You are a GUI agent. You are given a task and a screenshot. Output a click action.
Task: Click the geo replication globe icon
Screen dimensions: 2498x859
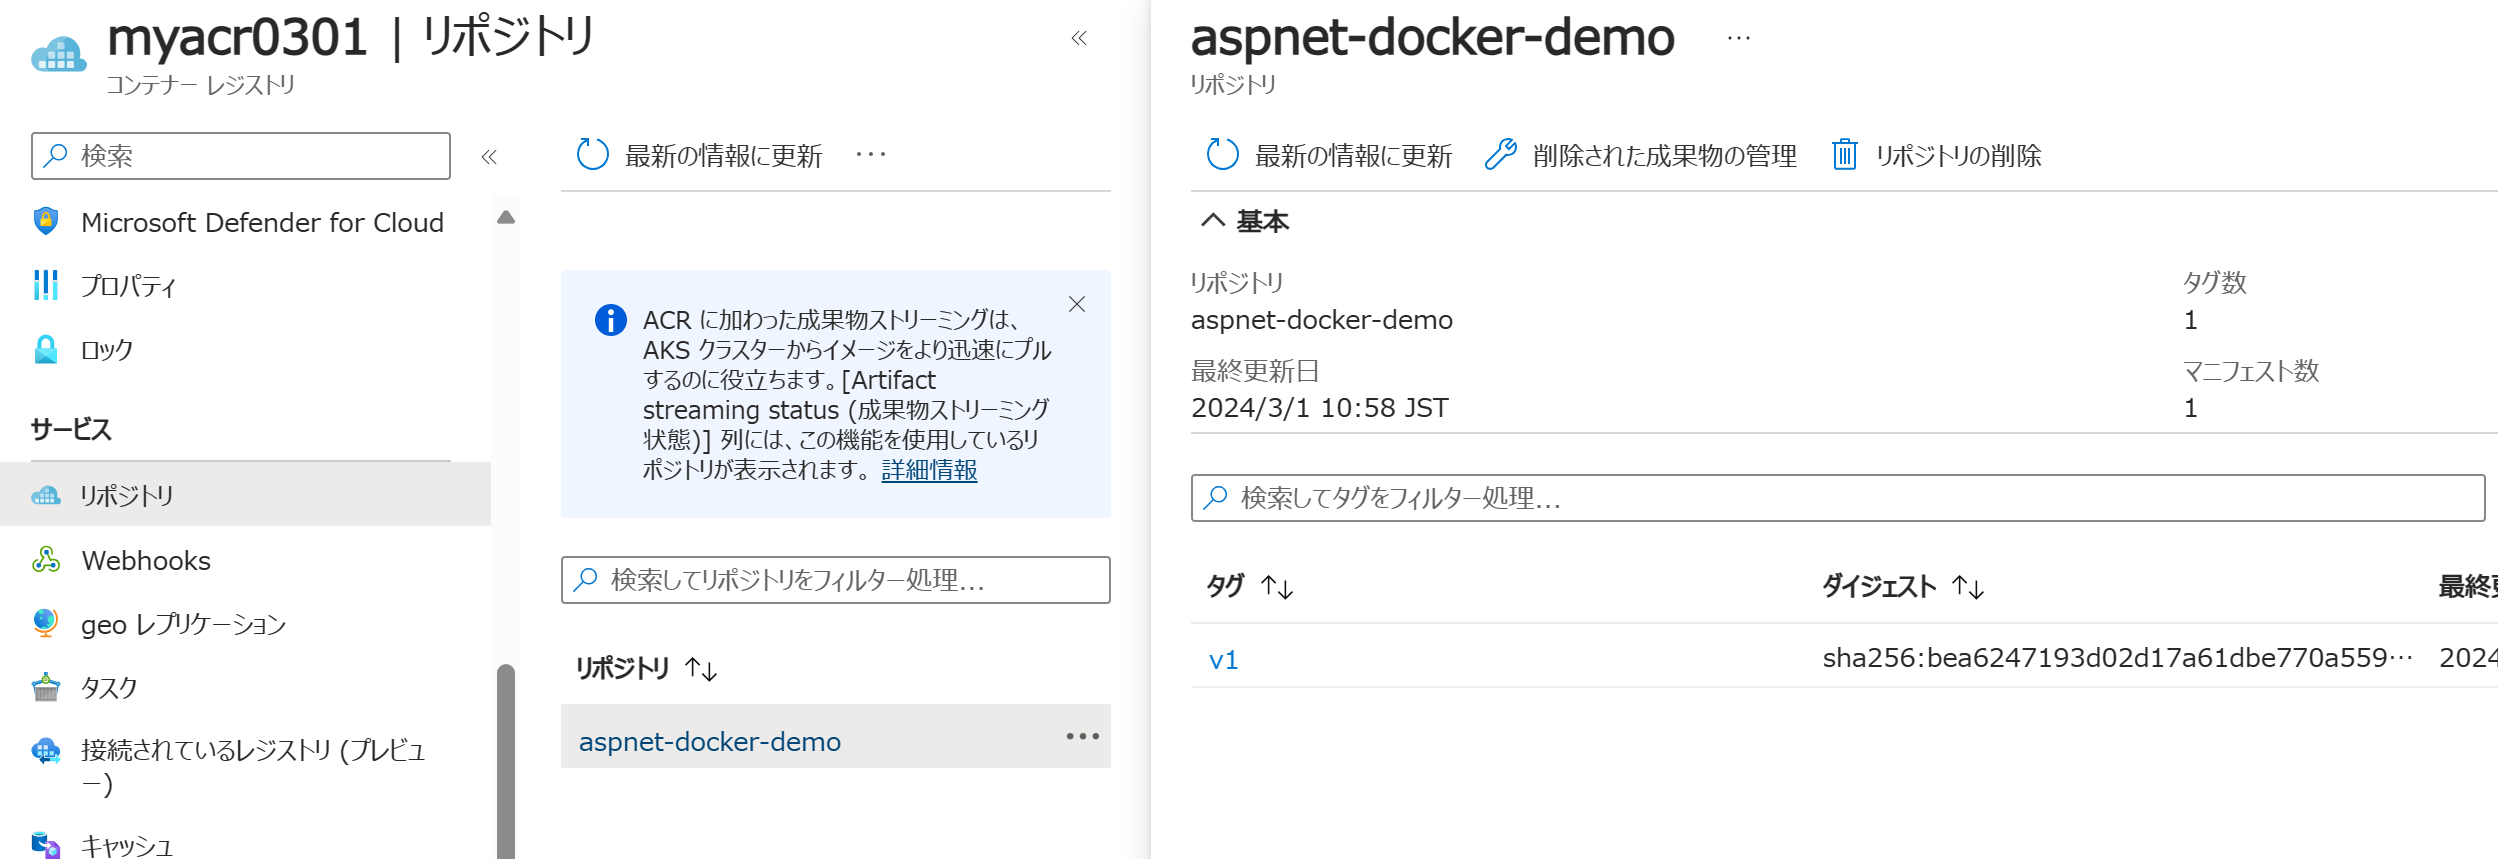[x=46, y=623]
